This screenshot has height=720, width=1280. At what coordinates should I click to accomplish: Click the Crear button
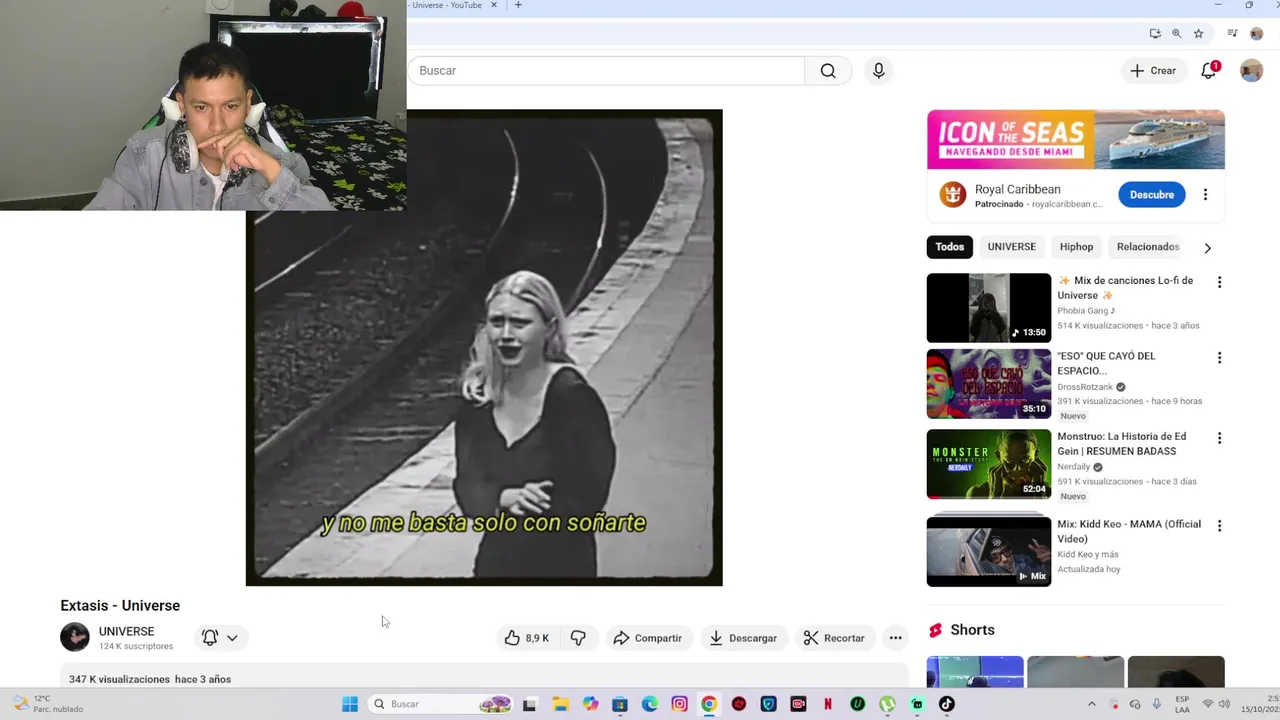click(x=1153, y=71)
